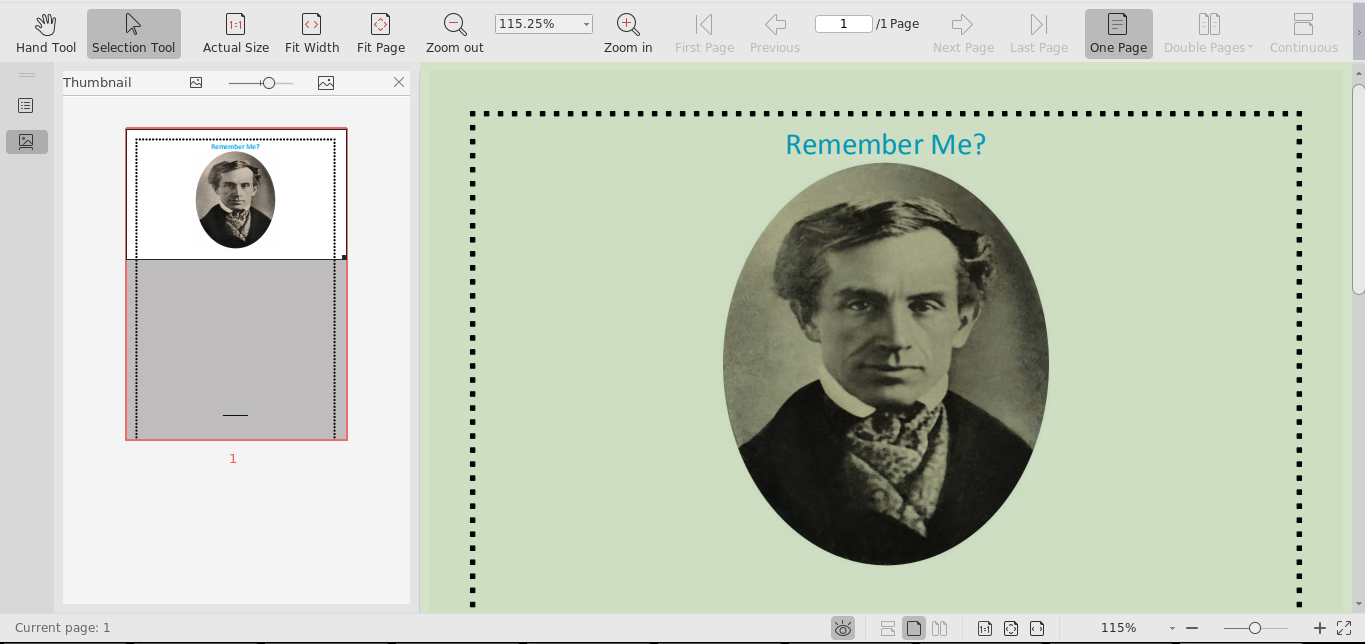Screen dimensions: 1365x644
Task: Click the page number input field
Action: pos(843,24)
